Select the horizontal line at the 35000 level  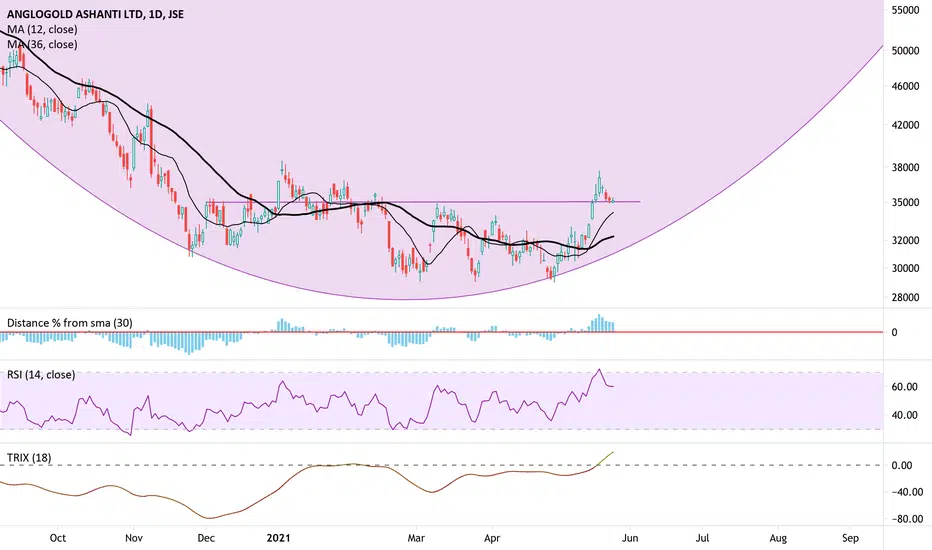pyautogui.click(x=423, y=202)
